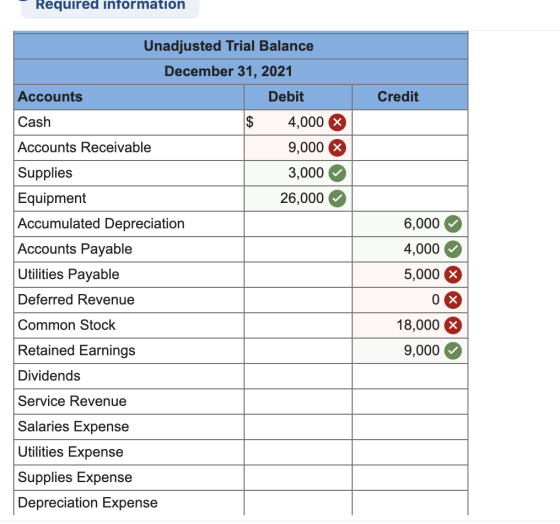Viewport: 560px width, 524px height.
Task: Select the Supplies Expense account label
Action: [x=75, y=477]
